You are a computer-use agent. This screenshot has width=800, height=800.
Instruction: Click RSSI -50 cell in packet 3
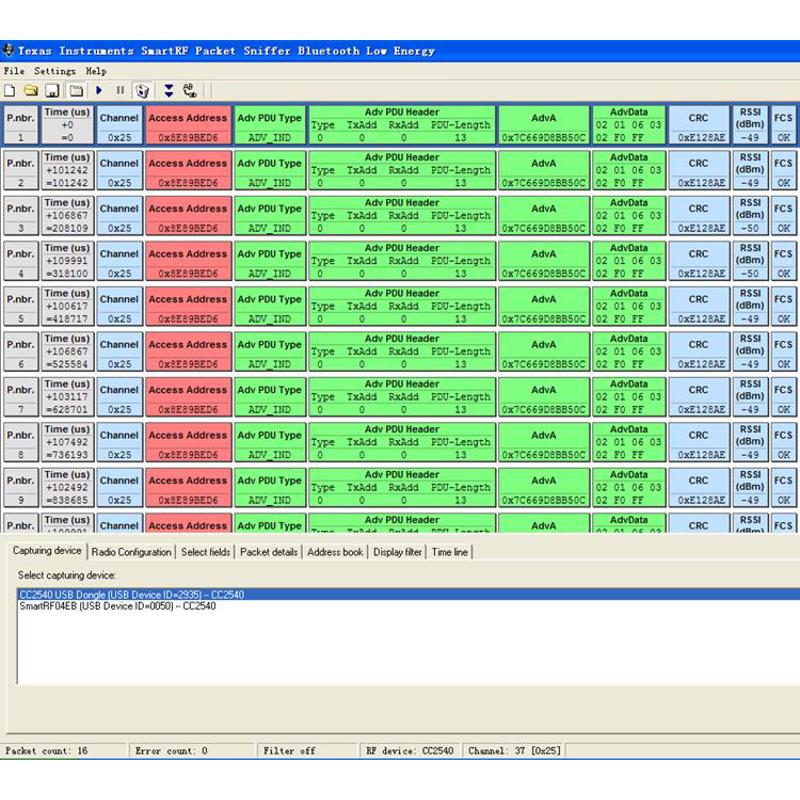(750, 215)
